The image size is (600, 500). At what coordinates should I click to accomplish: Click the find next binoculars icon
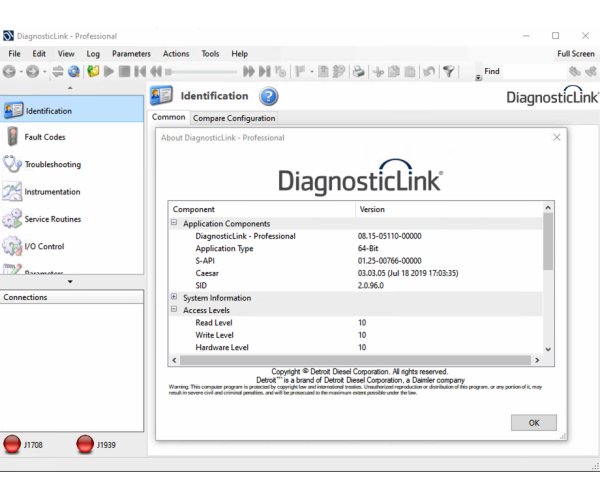591,72
